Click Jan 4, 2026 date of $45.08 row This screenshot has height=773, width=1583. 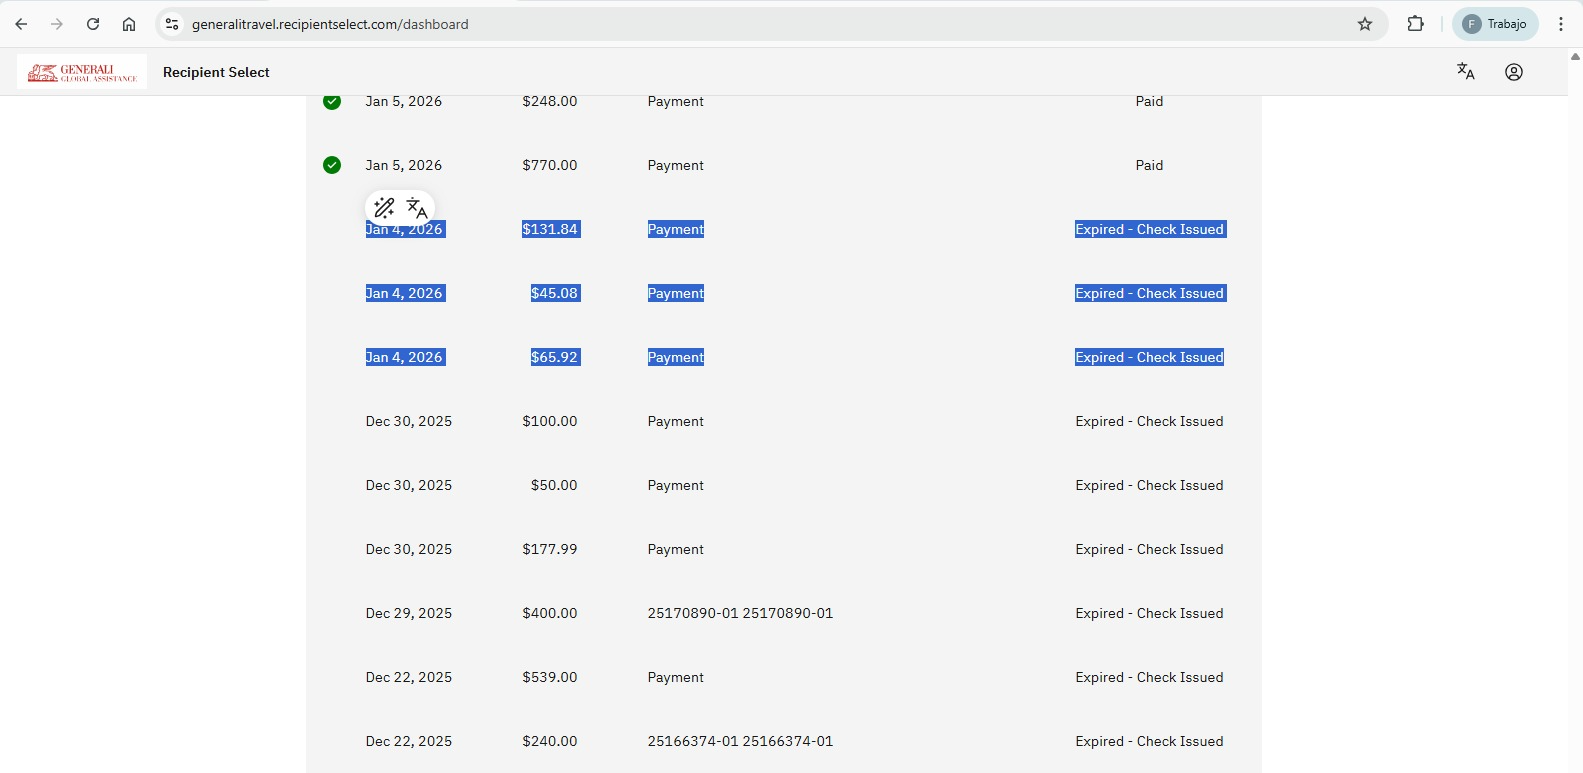tap(405, 293)
